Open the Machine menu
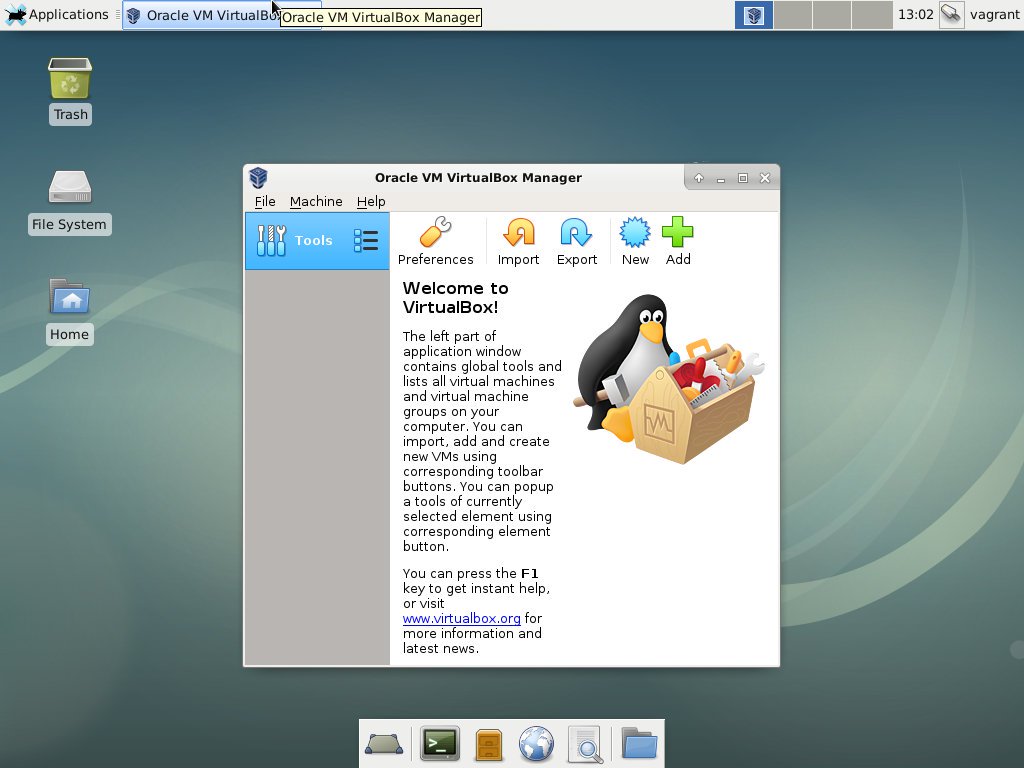The height and width of the screenshot is (768, 1024). 316,201
